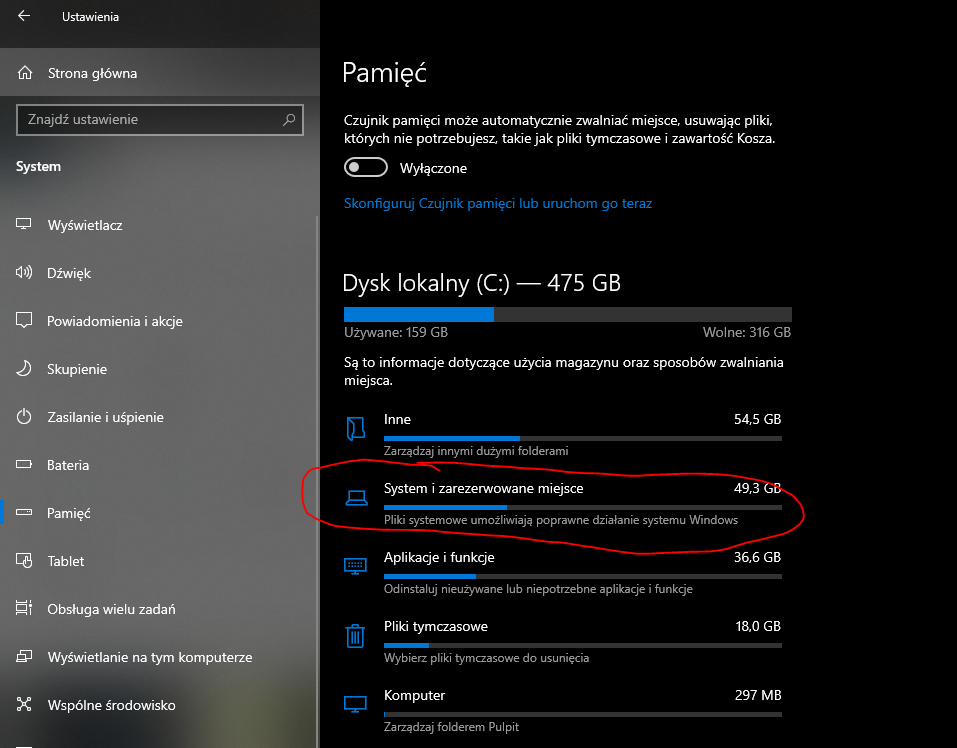957x748 pixels.
Task: Open Wspólne środowisko page
Action: pyautogui.click(x=159, y=705)
